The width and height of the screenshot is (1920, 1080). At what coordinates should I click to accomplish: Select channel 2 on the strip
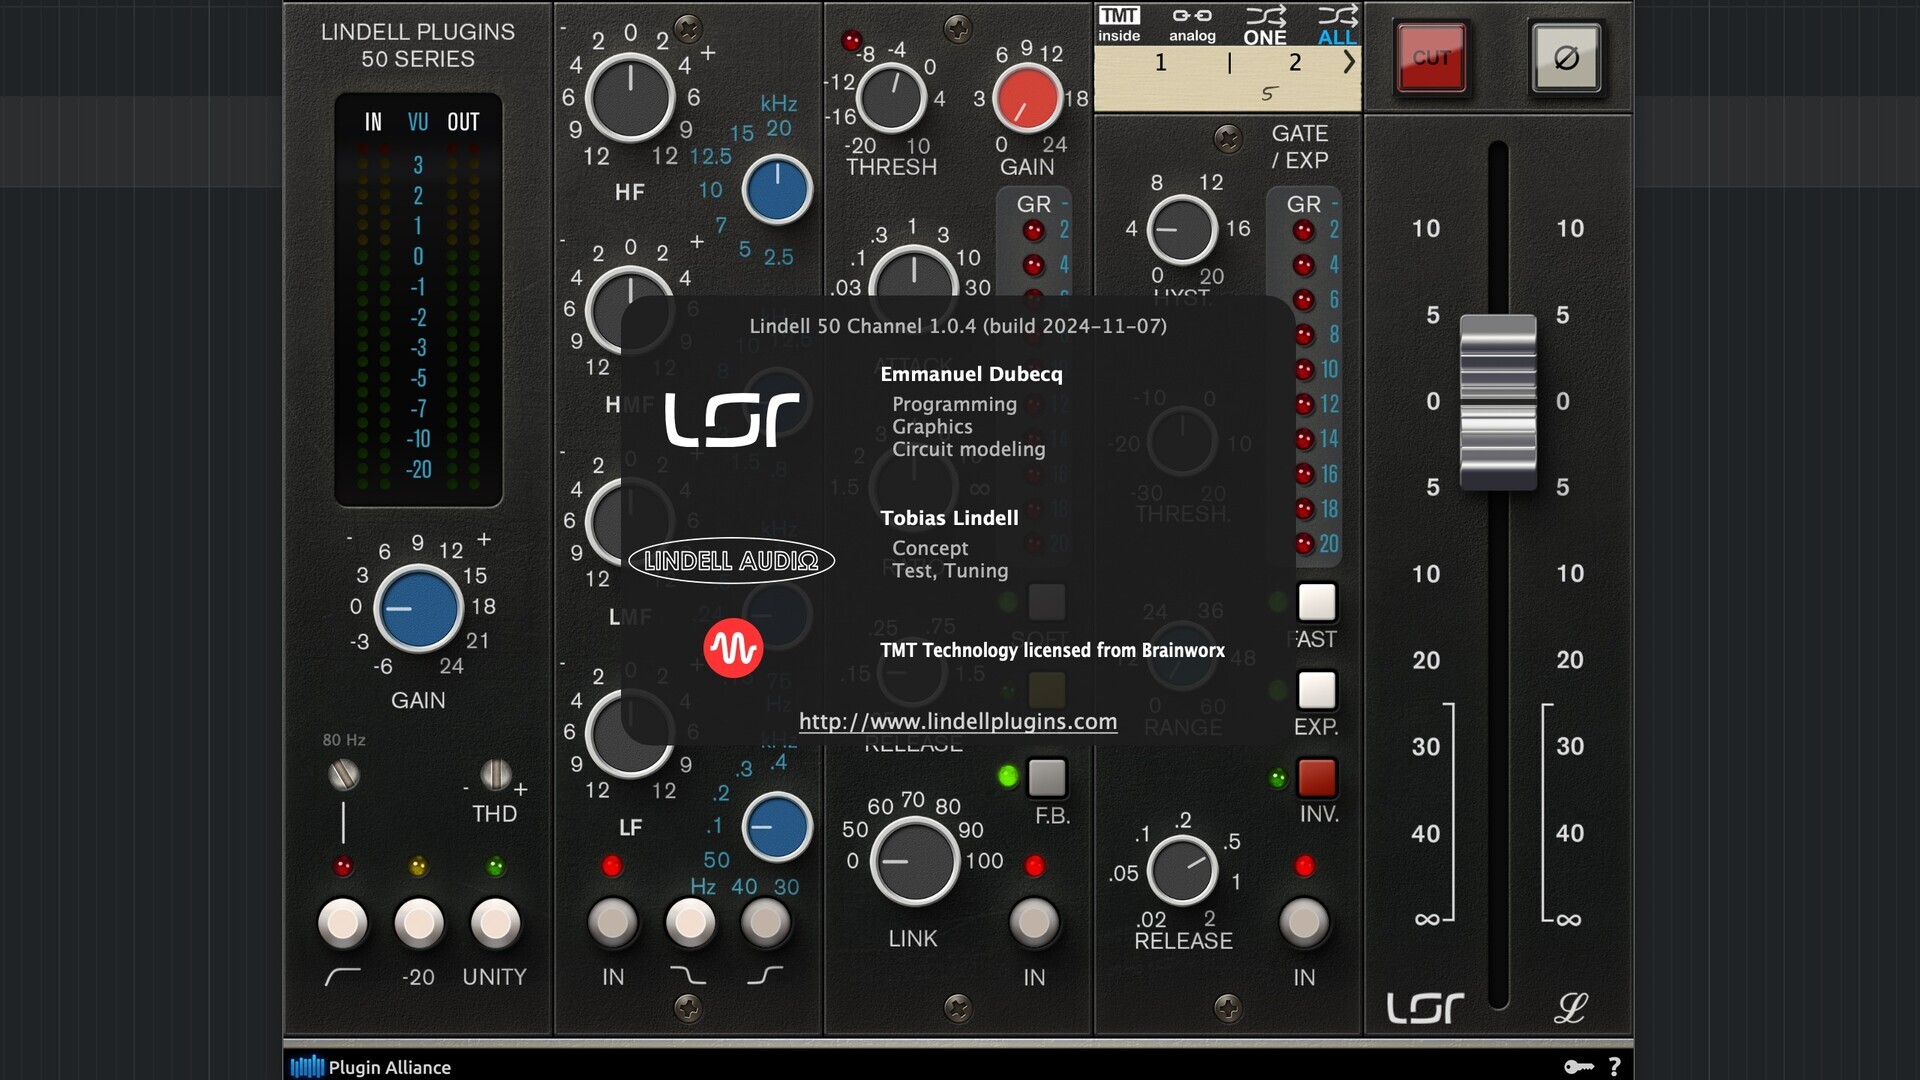click(1295, 63)
